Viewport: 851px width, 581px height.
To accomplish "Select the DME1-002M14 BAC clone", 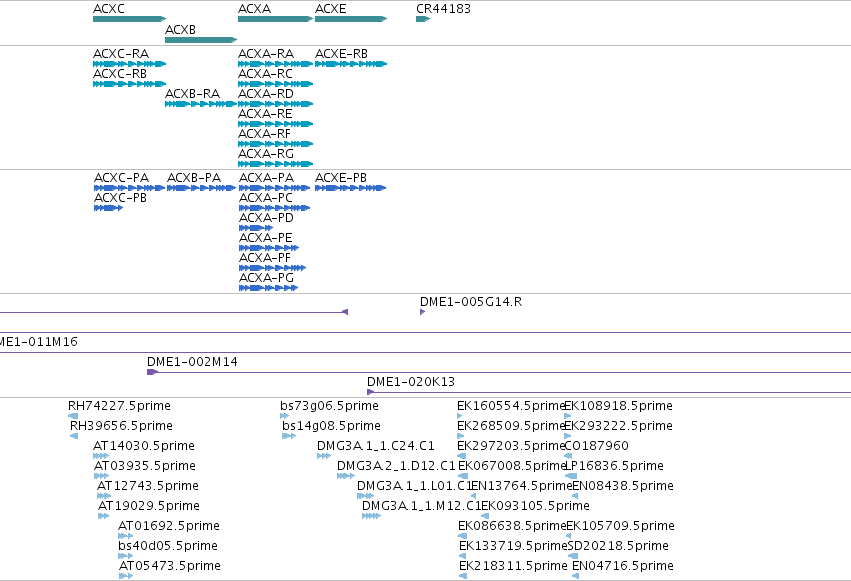I will tap(499, 372).
